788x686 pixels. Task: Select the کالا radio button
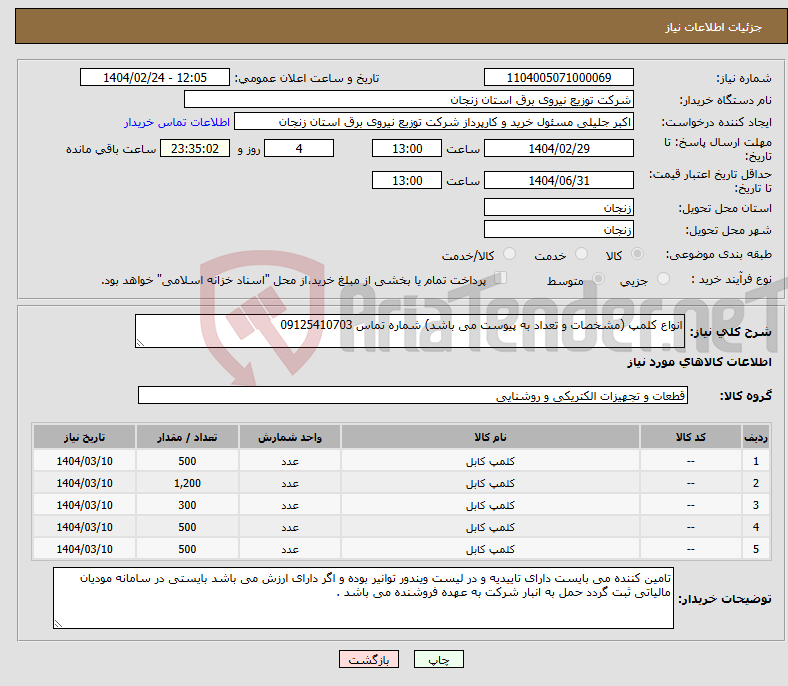[637, 254]
